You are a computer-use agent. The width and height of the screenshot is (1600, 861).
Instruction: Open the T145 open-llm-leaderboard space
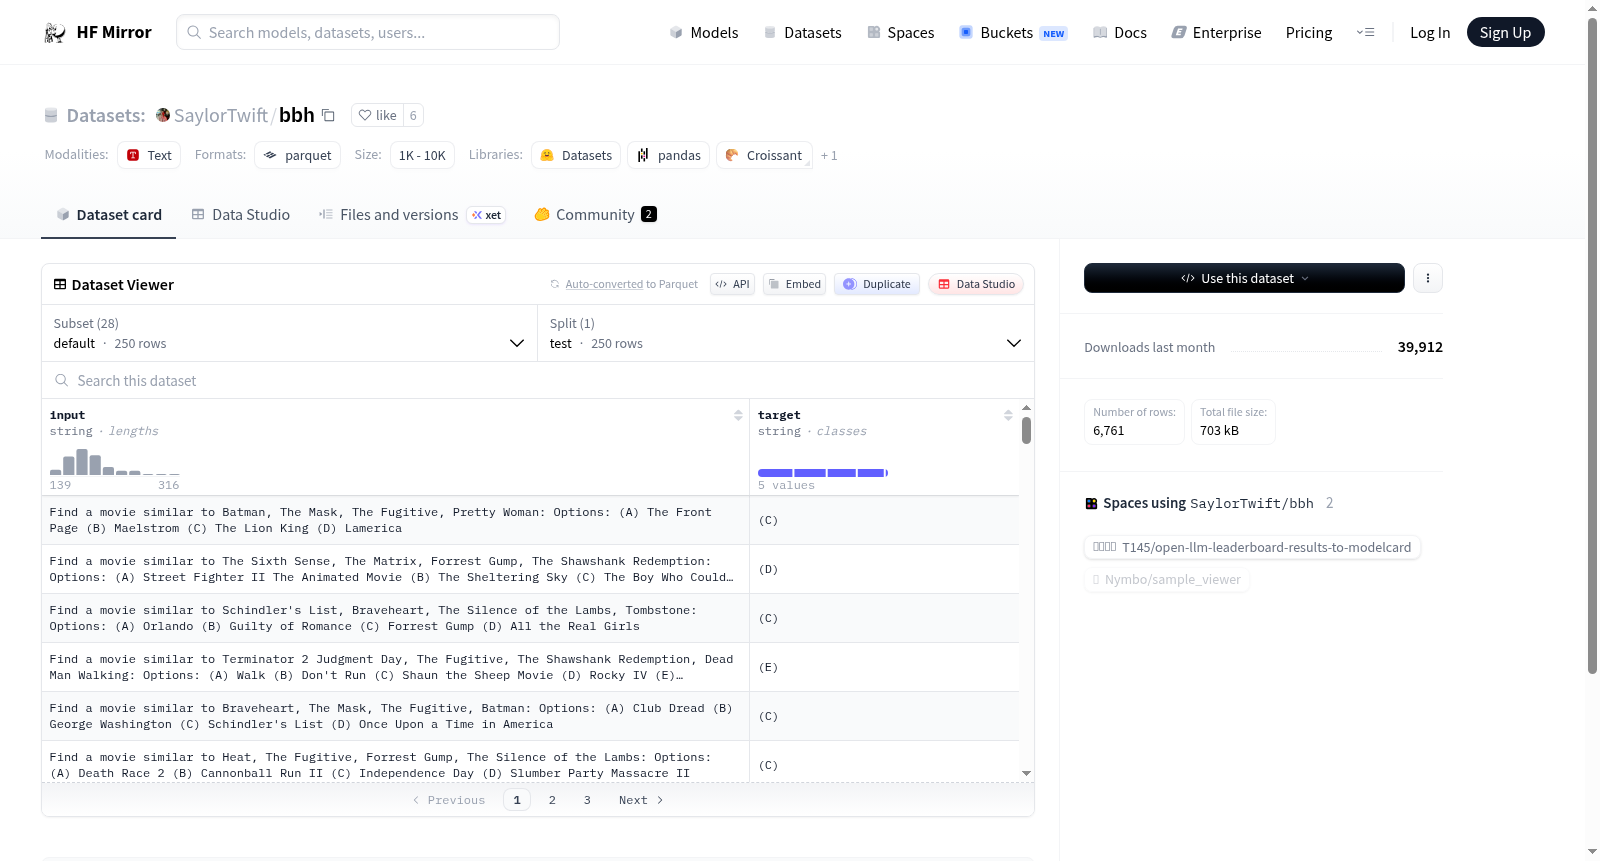point(1252,547)
